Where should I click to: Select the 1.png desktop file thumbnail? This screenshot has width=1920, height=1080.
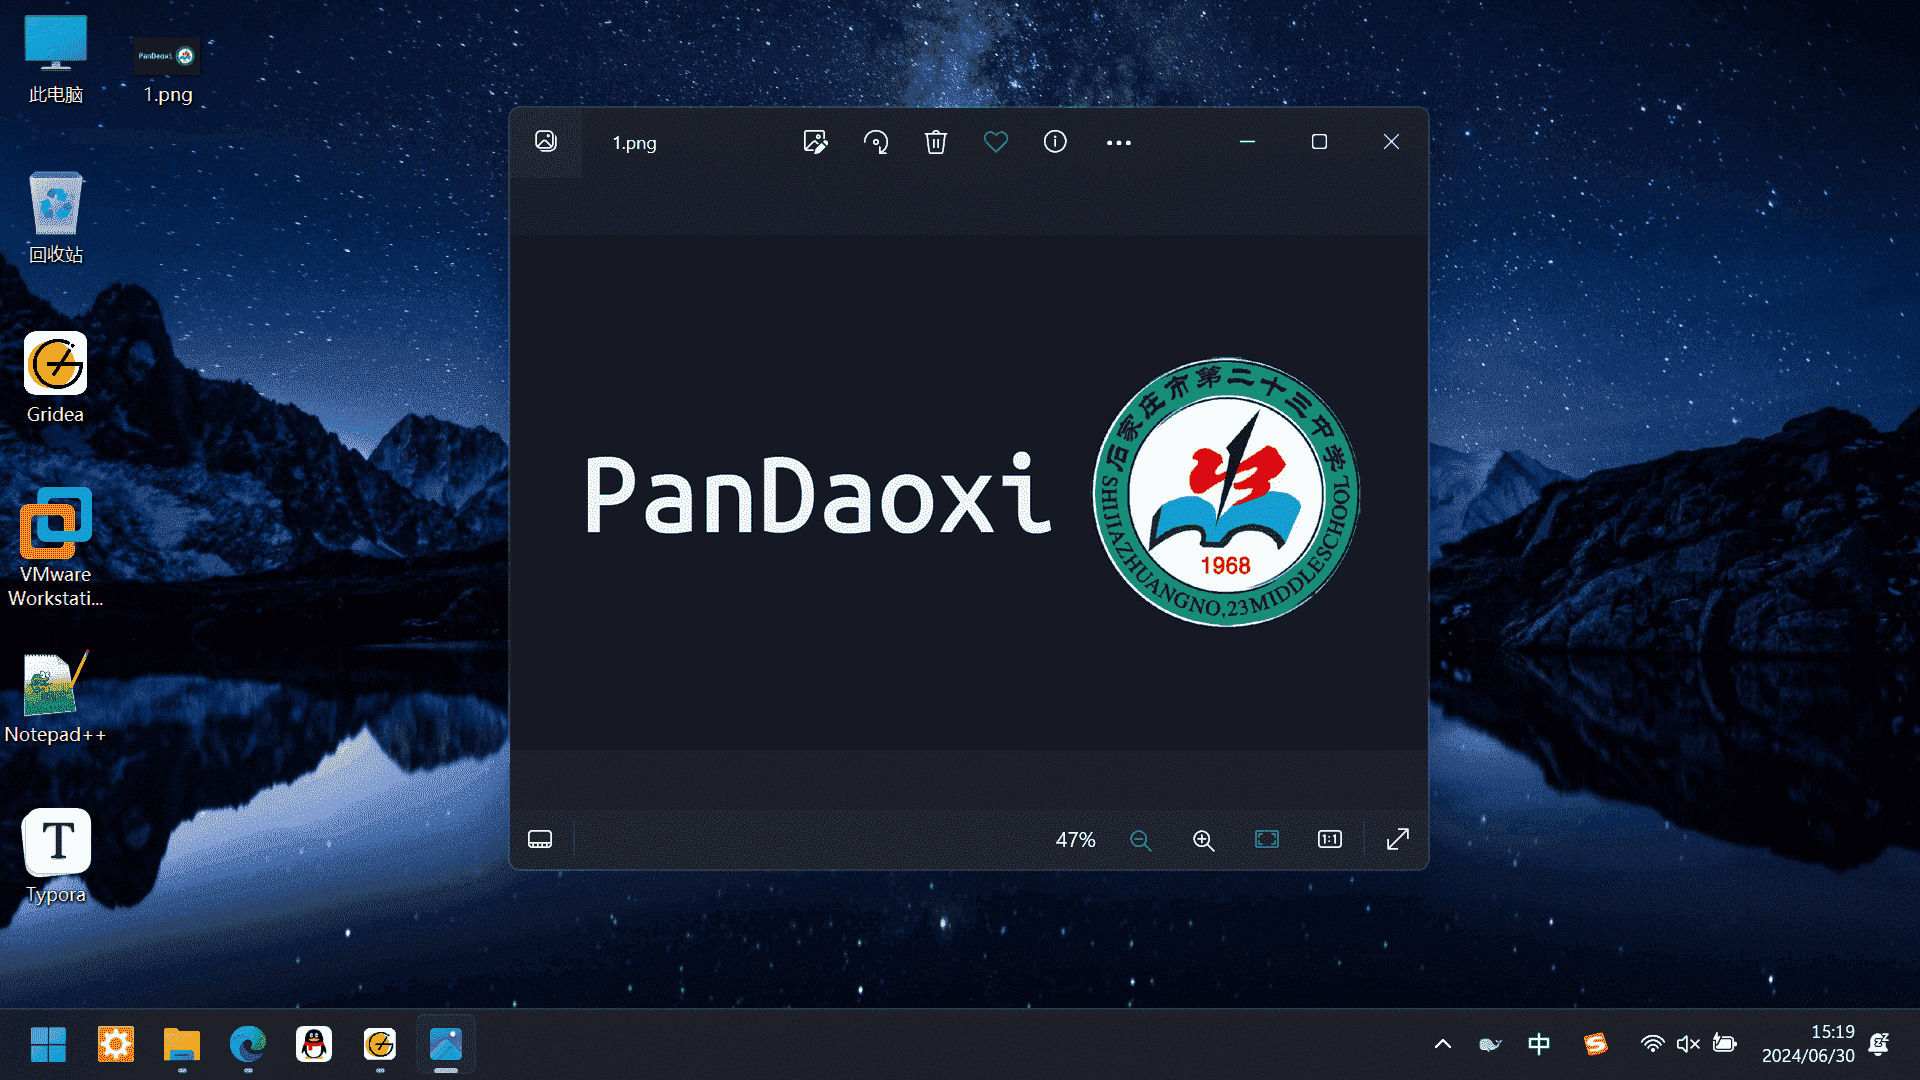point(167,57)
